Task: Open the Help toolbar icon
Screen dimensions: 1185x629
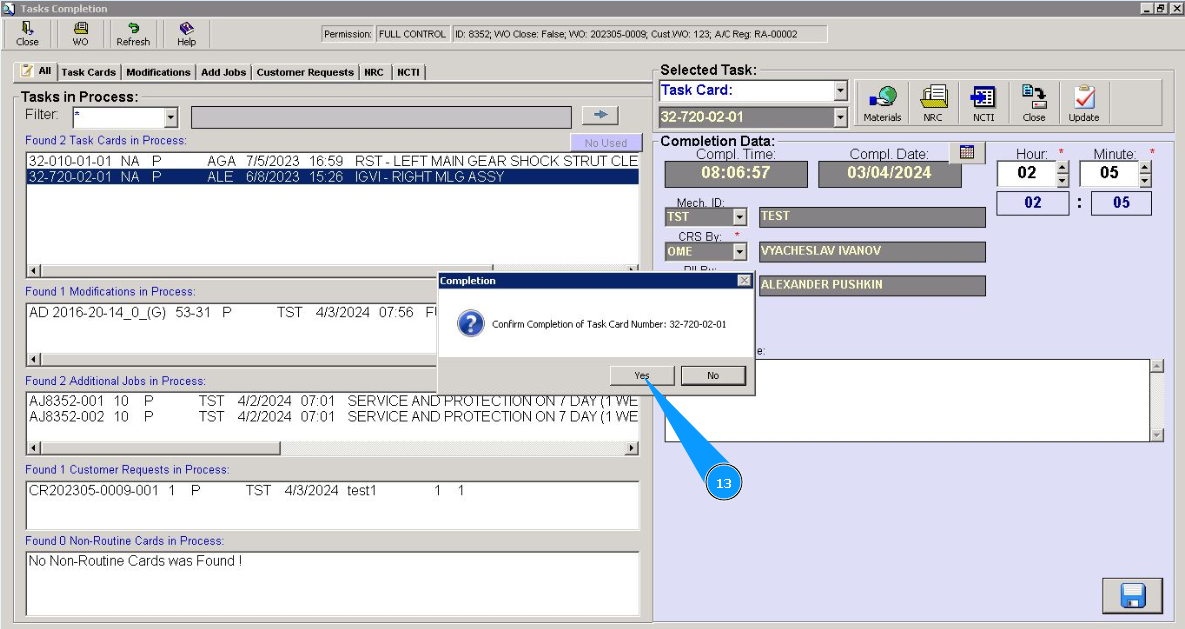Action: [186, 33]
